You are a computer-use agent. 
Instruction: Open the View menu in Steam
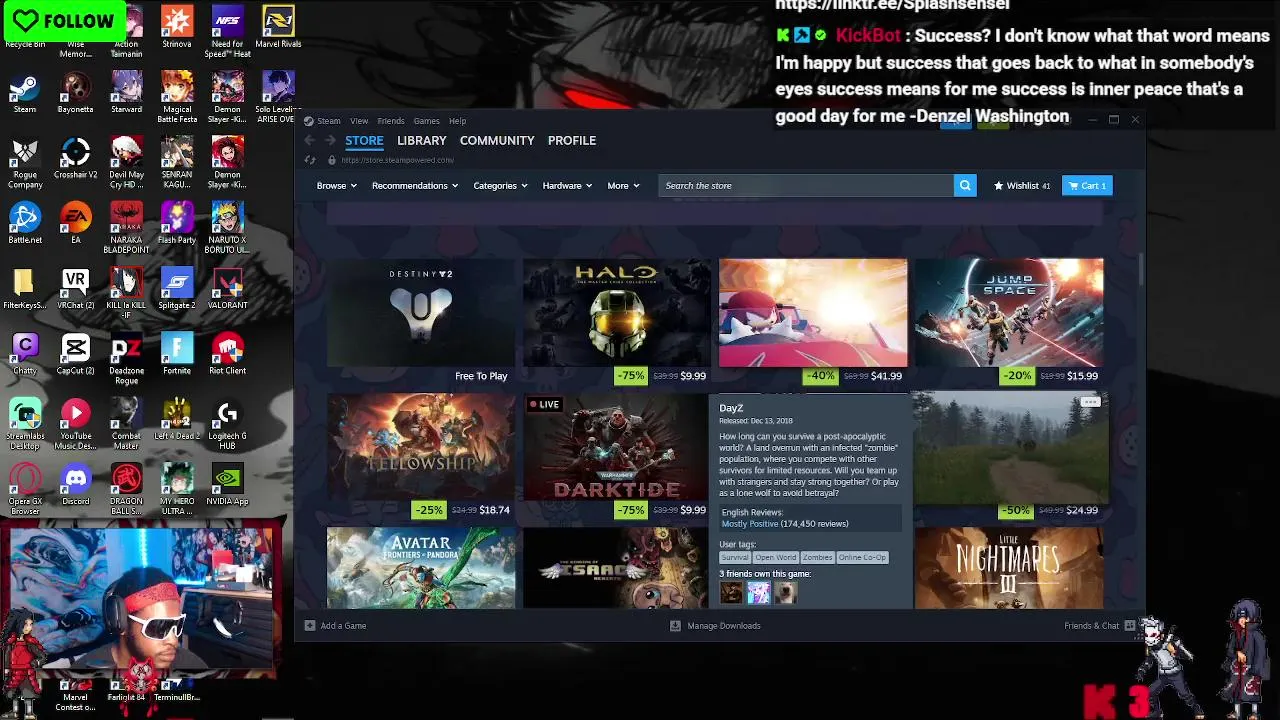pos(359,121)
